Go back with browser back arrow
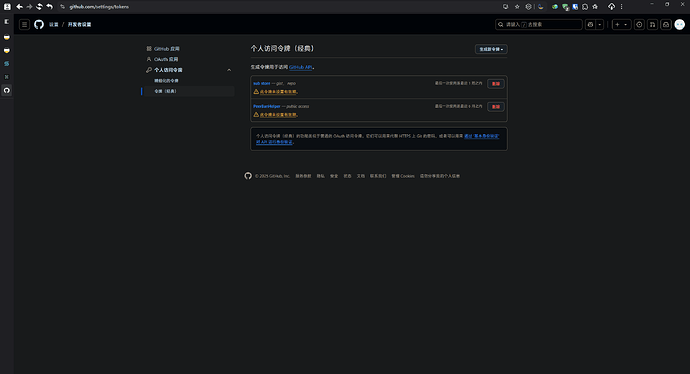The width and height of the screenshot is (690, 374). (x=19, y=7)
